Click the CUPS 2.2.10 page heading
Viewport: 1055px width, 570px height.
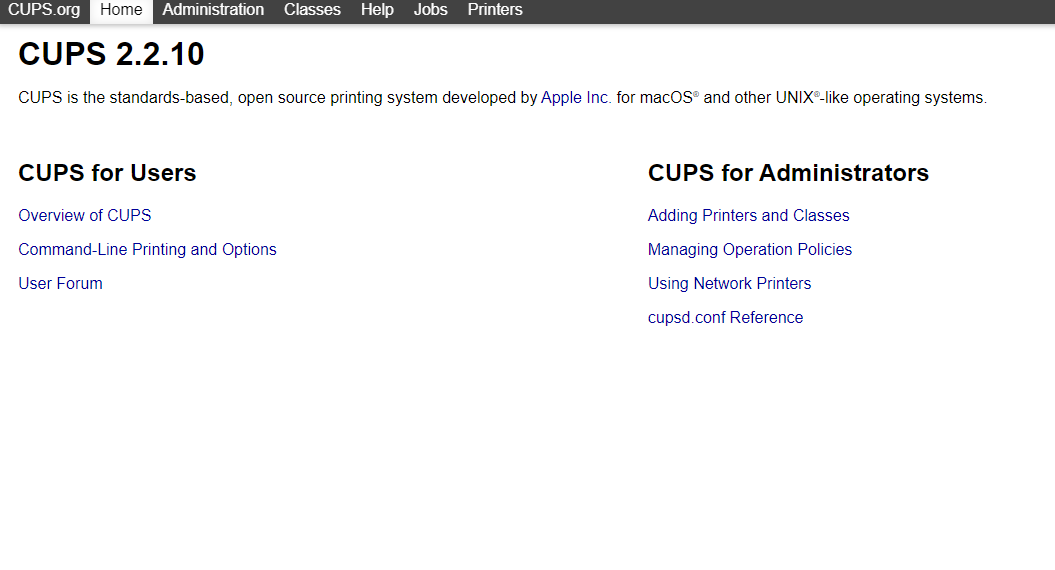[x=111, y=54]
